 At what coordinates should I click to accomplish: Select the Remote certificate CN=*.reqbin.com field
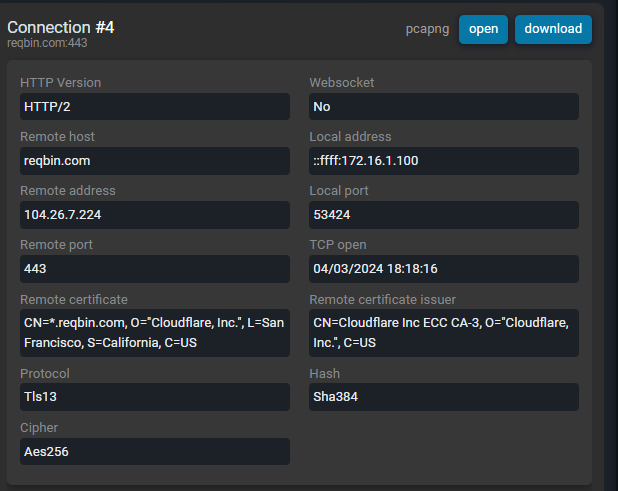[155, 333]
